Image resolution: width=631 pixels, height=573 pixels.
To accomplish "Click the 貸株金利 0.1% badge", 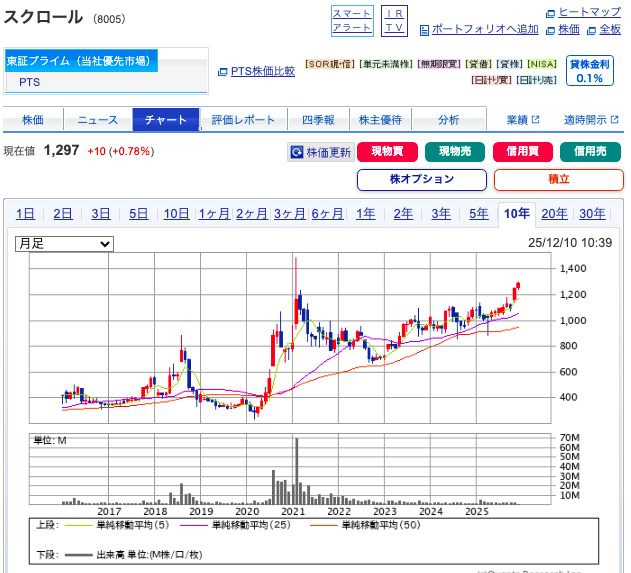I will click(x=589, y=71).
